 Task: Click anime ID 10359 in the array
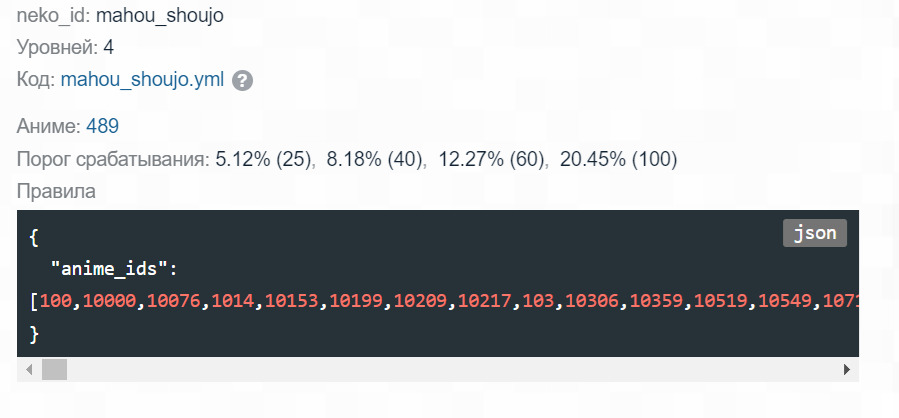(657, 300)
